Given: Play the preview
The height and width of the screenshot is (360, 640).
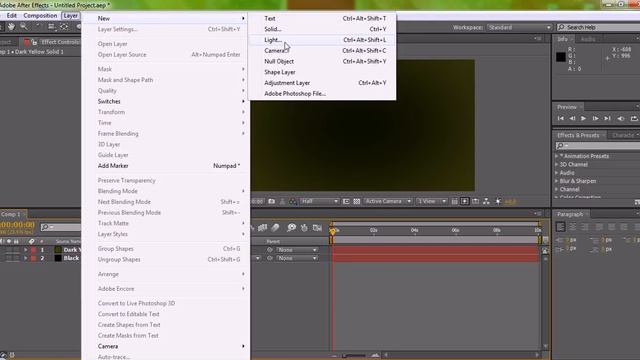Looking at the screenshot, I should (x=584, y=118).
